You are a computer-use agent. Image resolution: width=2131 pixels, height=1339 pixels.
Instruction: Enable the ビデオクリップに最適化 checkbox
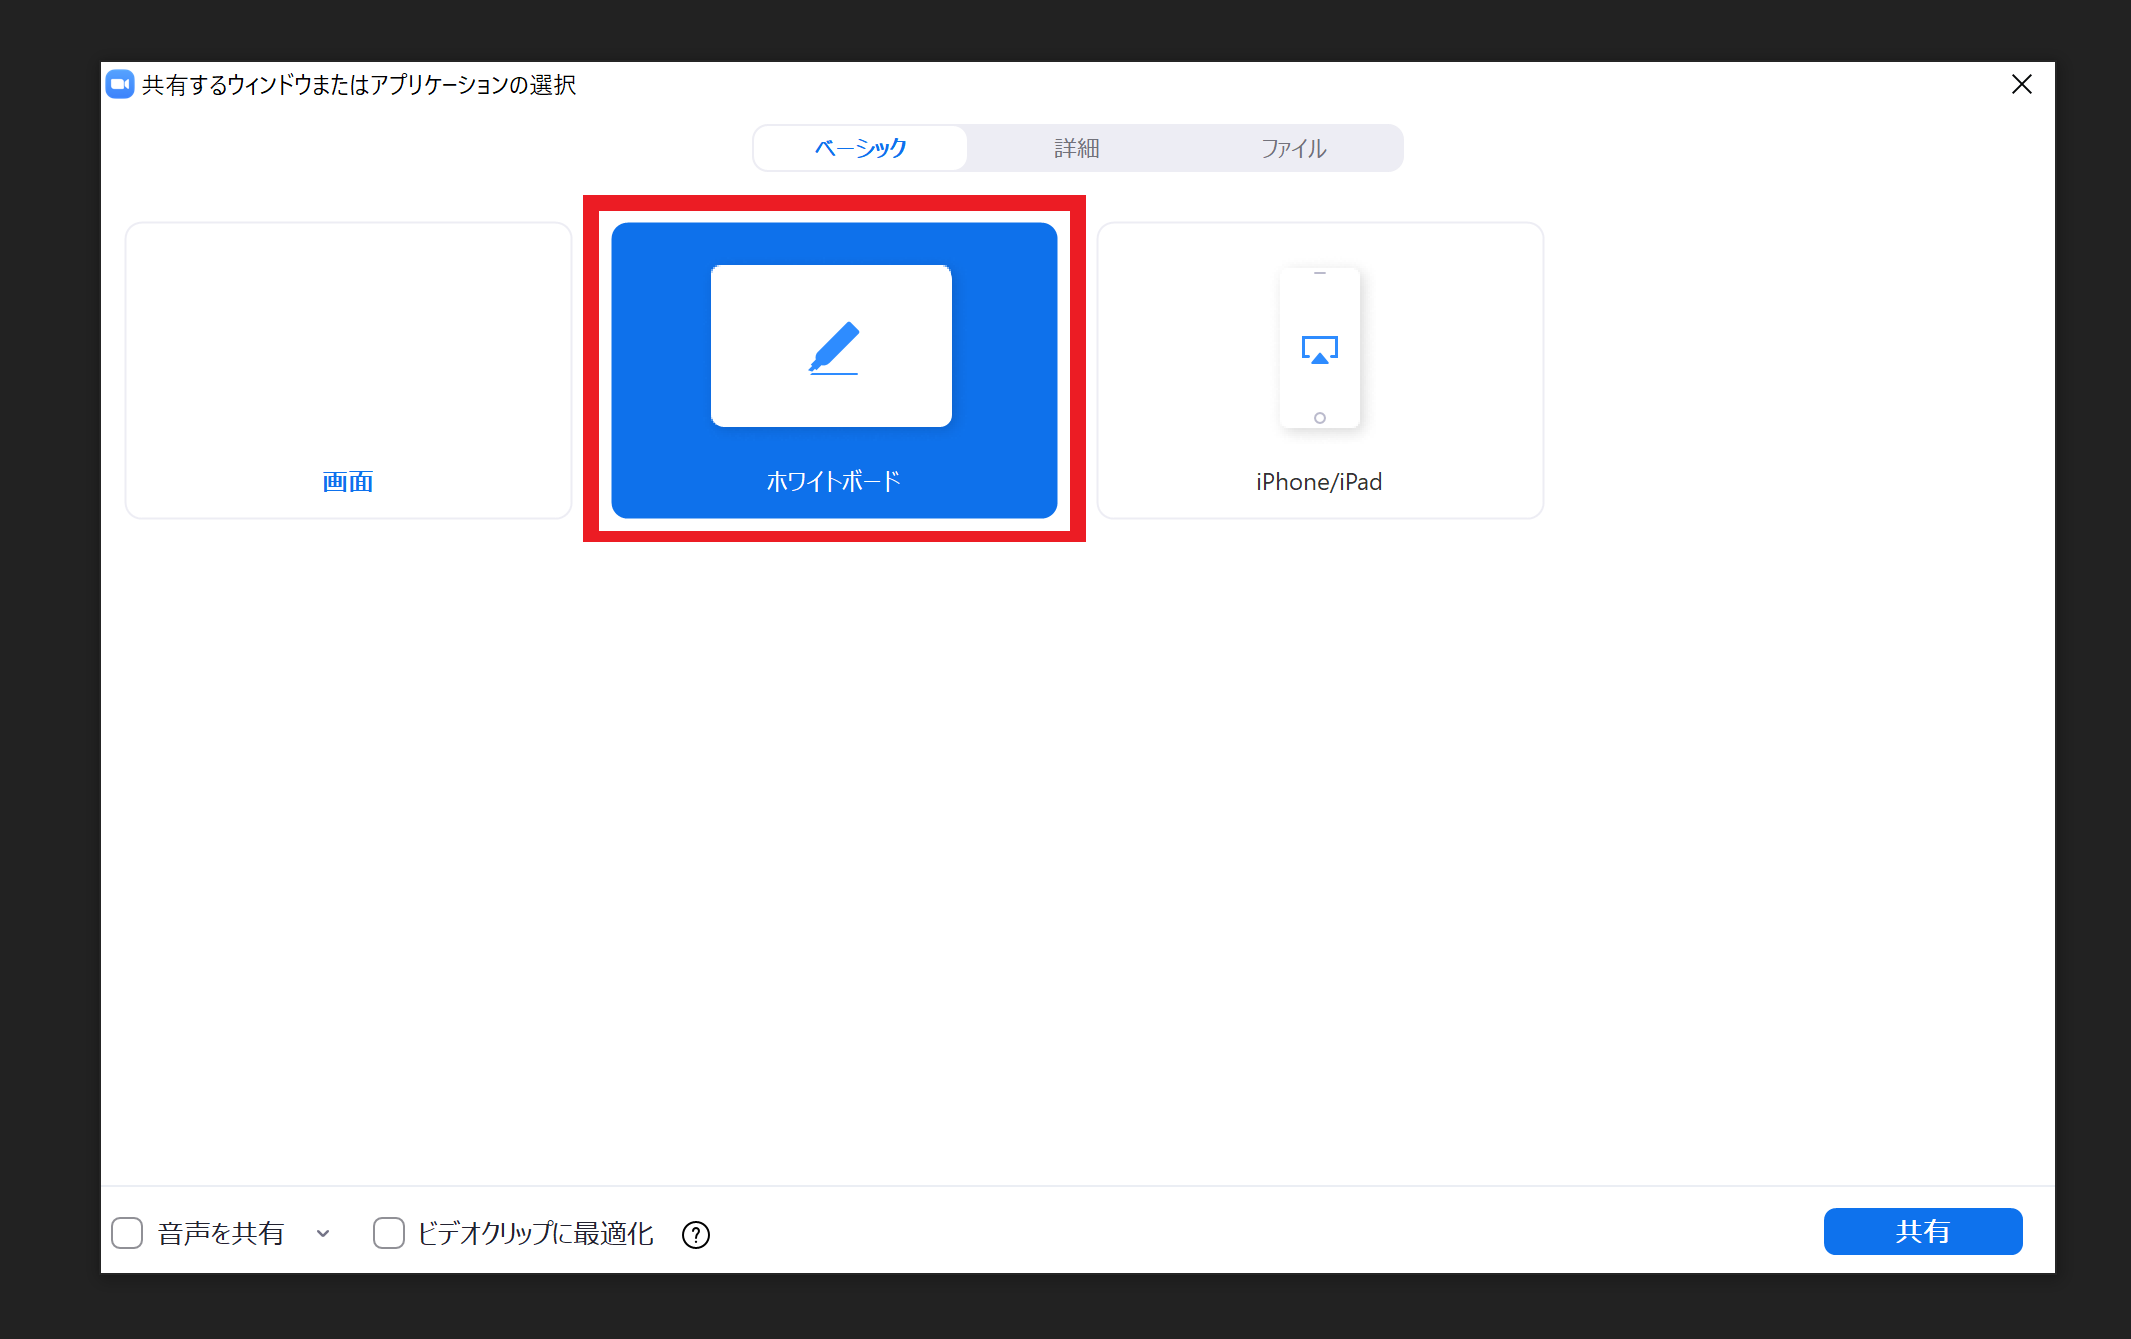(x=388, y=1233)
